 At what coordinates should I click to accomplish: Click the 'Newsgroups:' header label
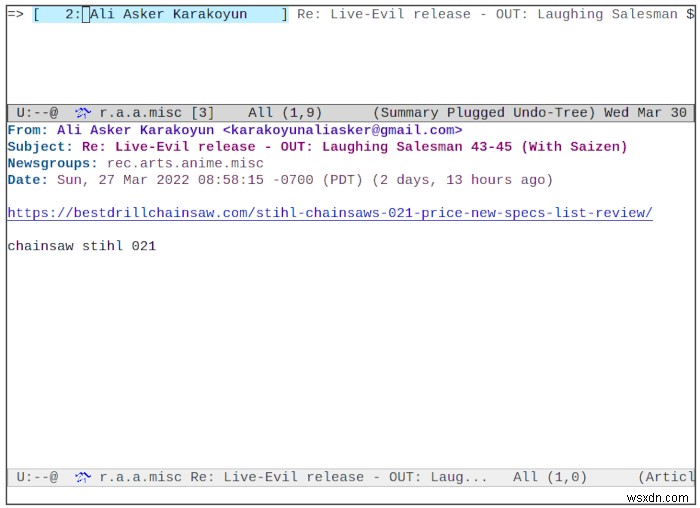coord(52,163)
